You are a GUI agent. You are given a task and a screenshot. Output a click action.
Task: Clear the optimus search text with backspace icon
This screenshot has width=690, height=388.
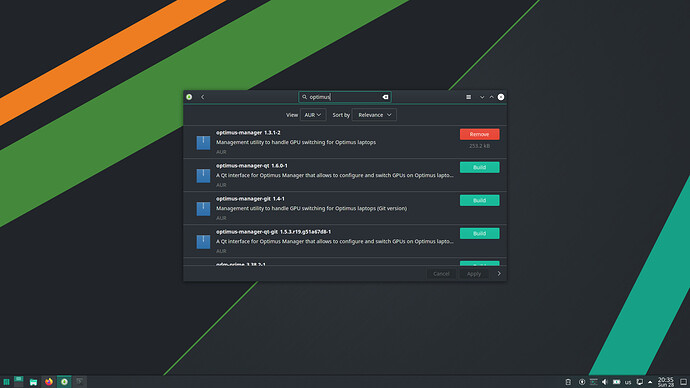coord(385,97)
